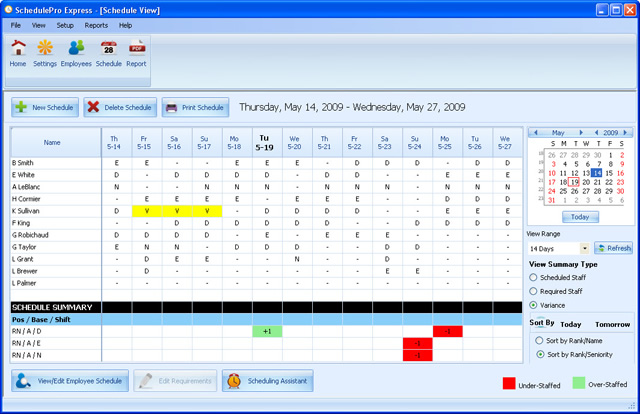Switch to the Sort By tab

coord(542,323)
